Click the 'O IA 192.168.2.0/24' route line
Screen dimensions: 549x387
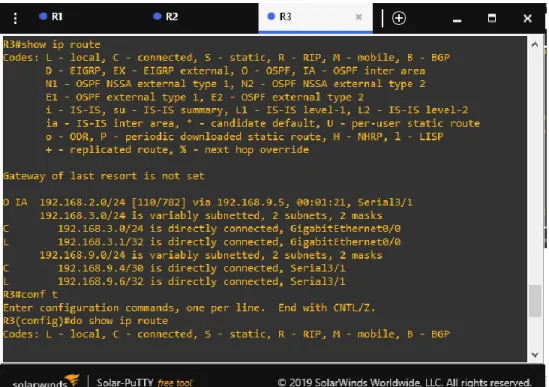(x=208, y=202)
